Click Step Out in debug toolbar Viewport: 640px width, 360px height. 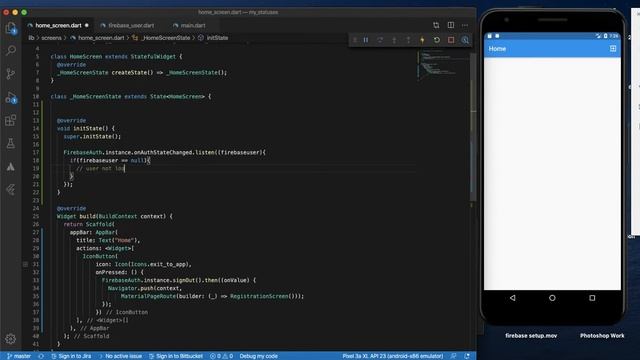[408, 40]
